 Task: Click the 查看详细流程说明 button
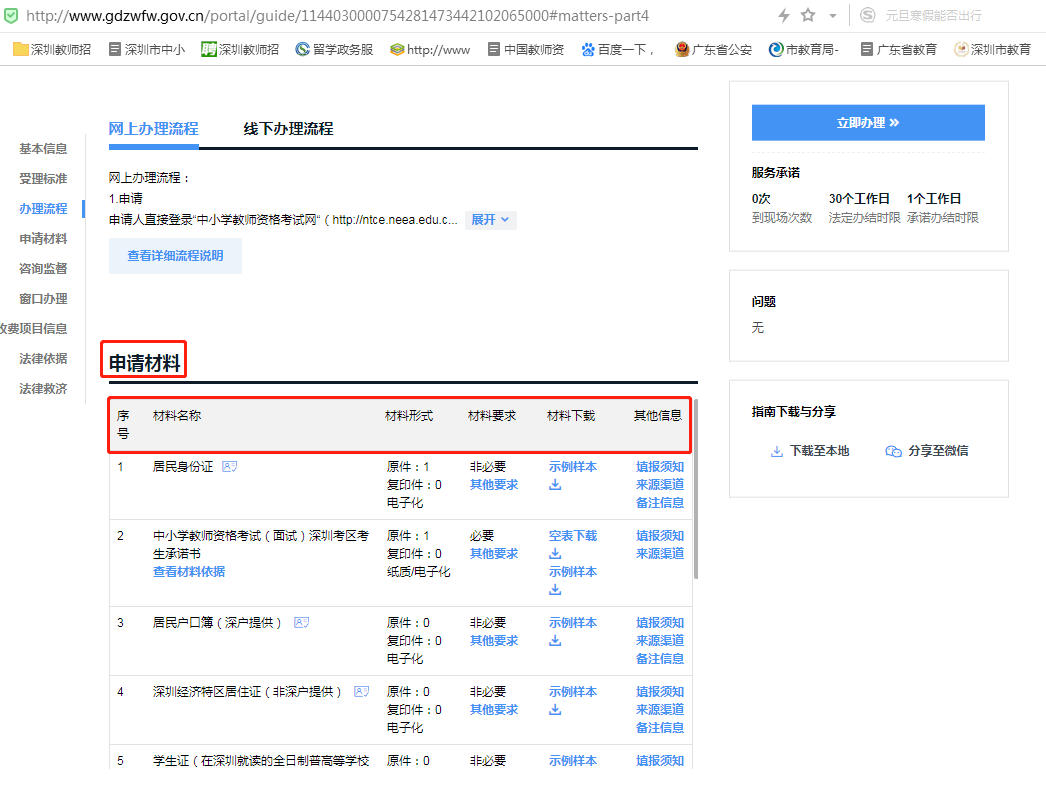(175, 256)
